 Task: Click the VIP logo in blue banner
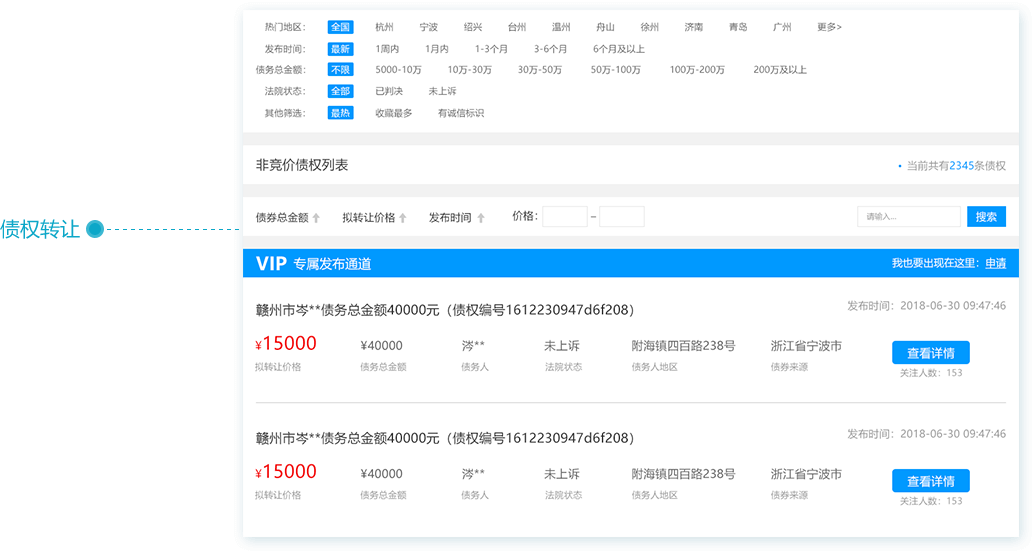point(271,264)
